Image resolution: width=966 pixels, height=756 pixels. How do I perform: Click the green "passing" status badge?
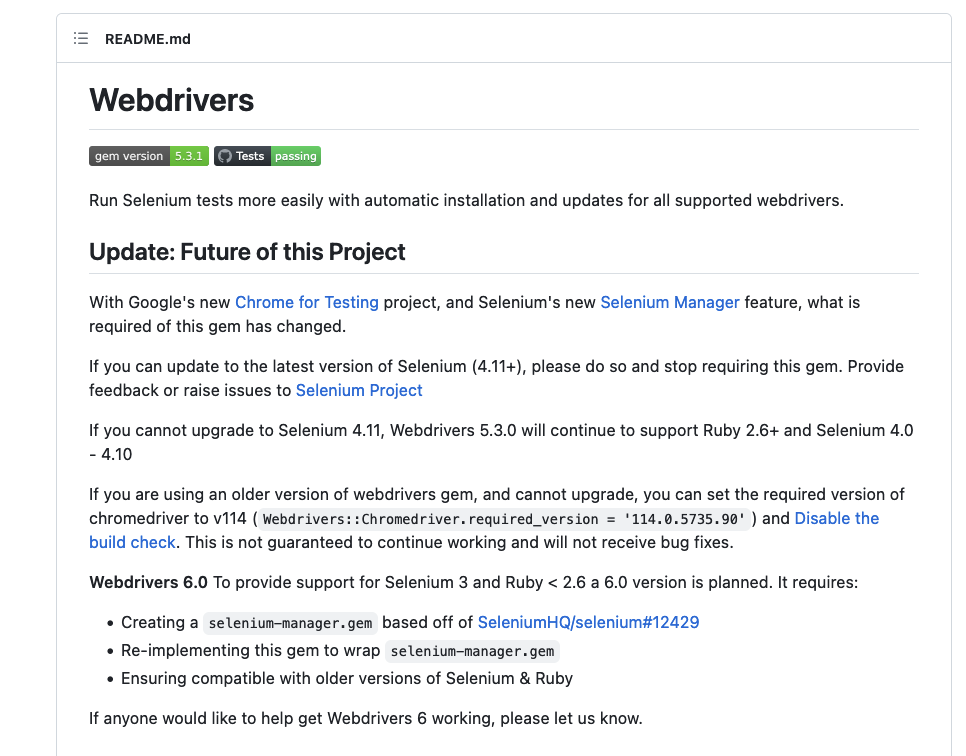[295, 156]
